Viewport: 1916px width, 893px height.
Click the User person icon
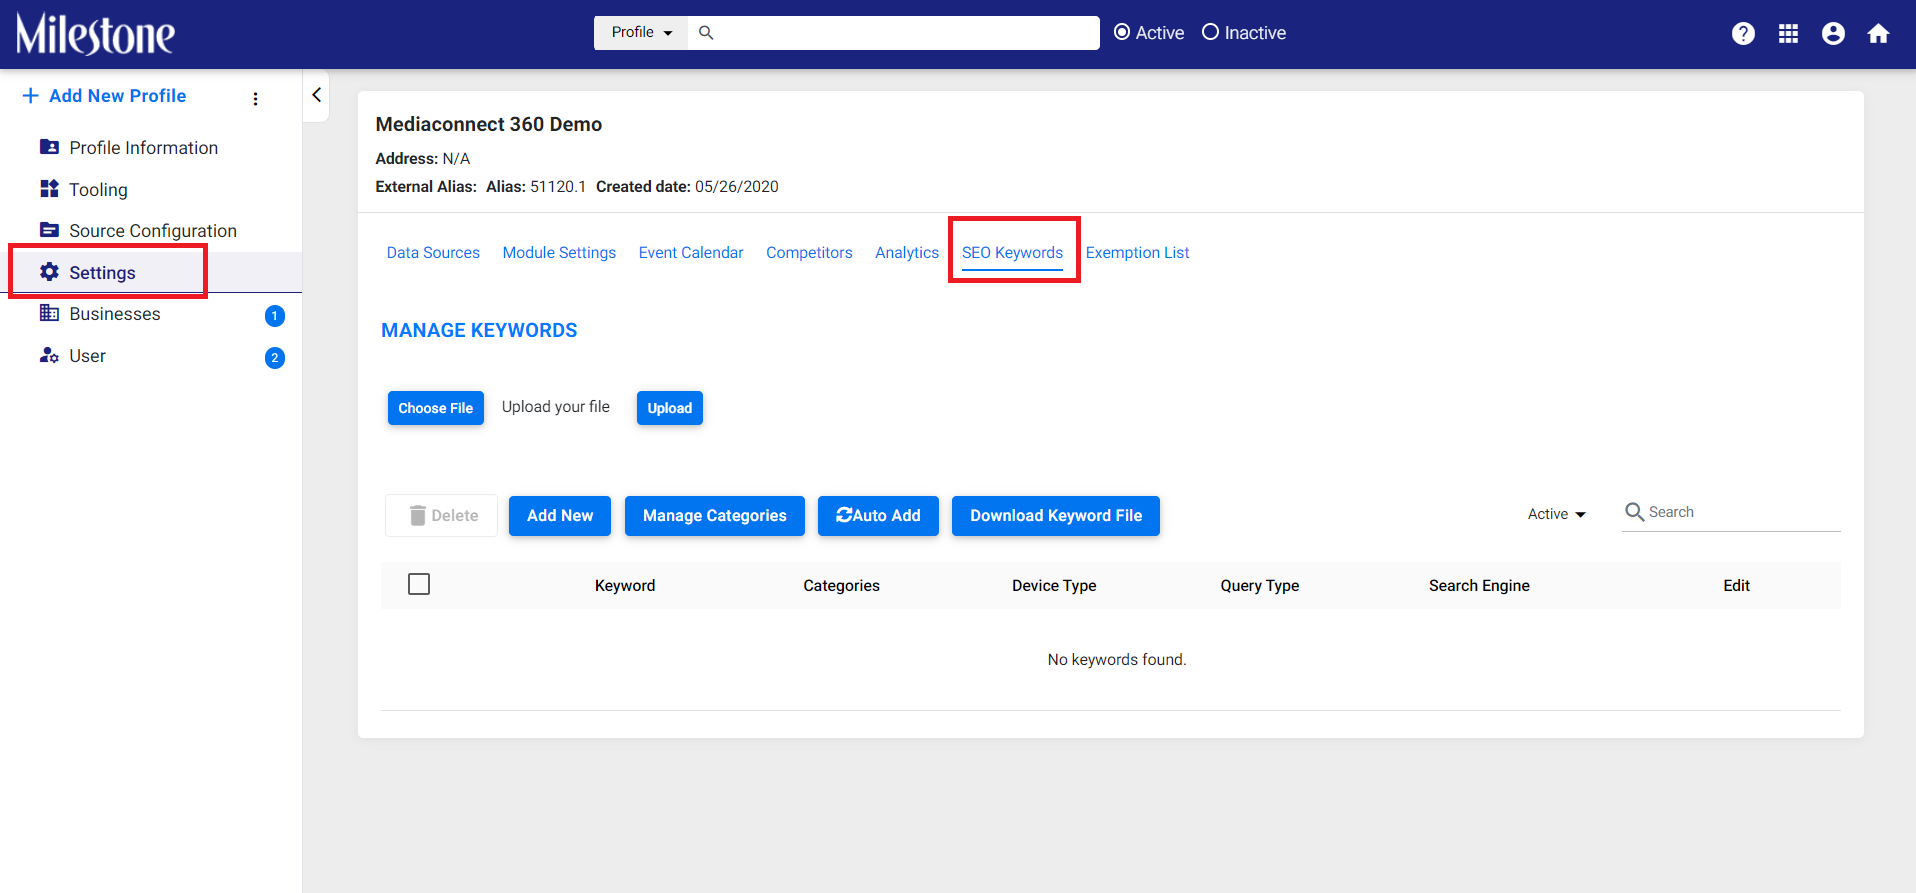pyautogui.click(x=49, y=355)
